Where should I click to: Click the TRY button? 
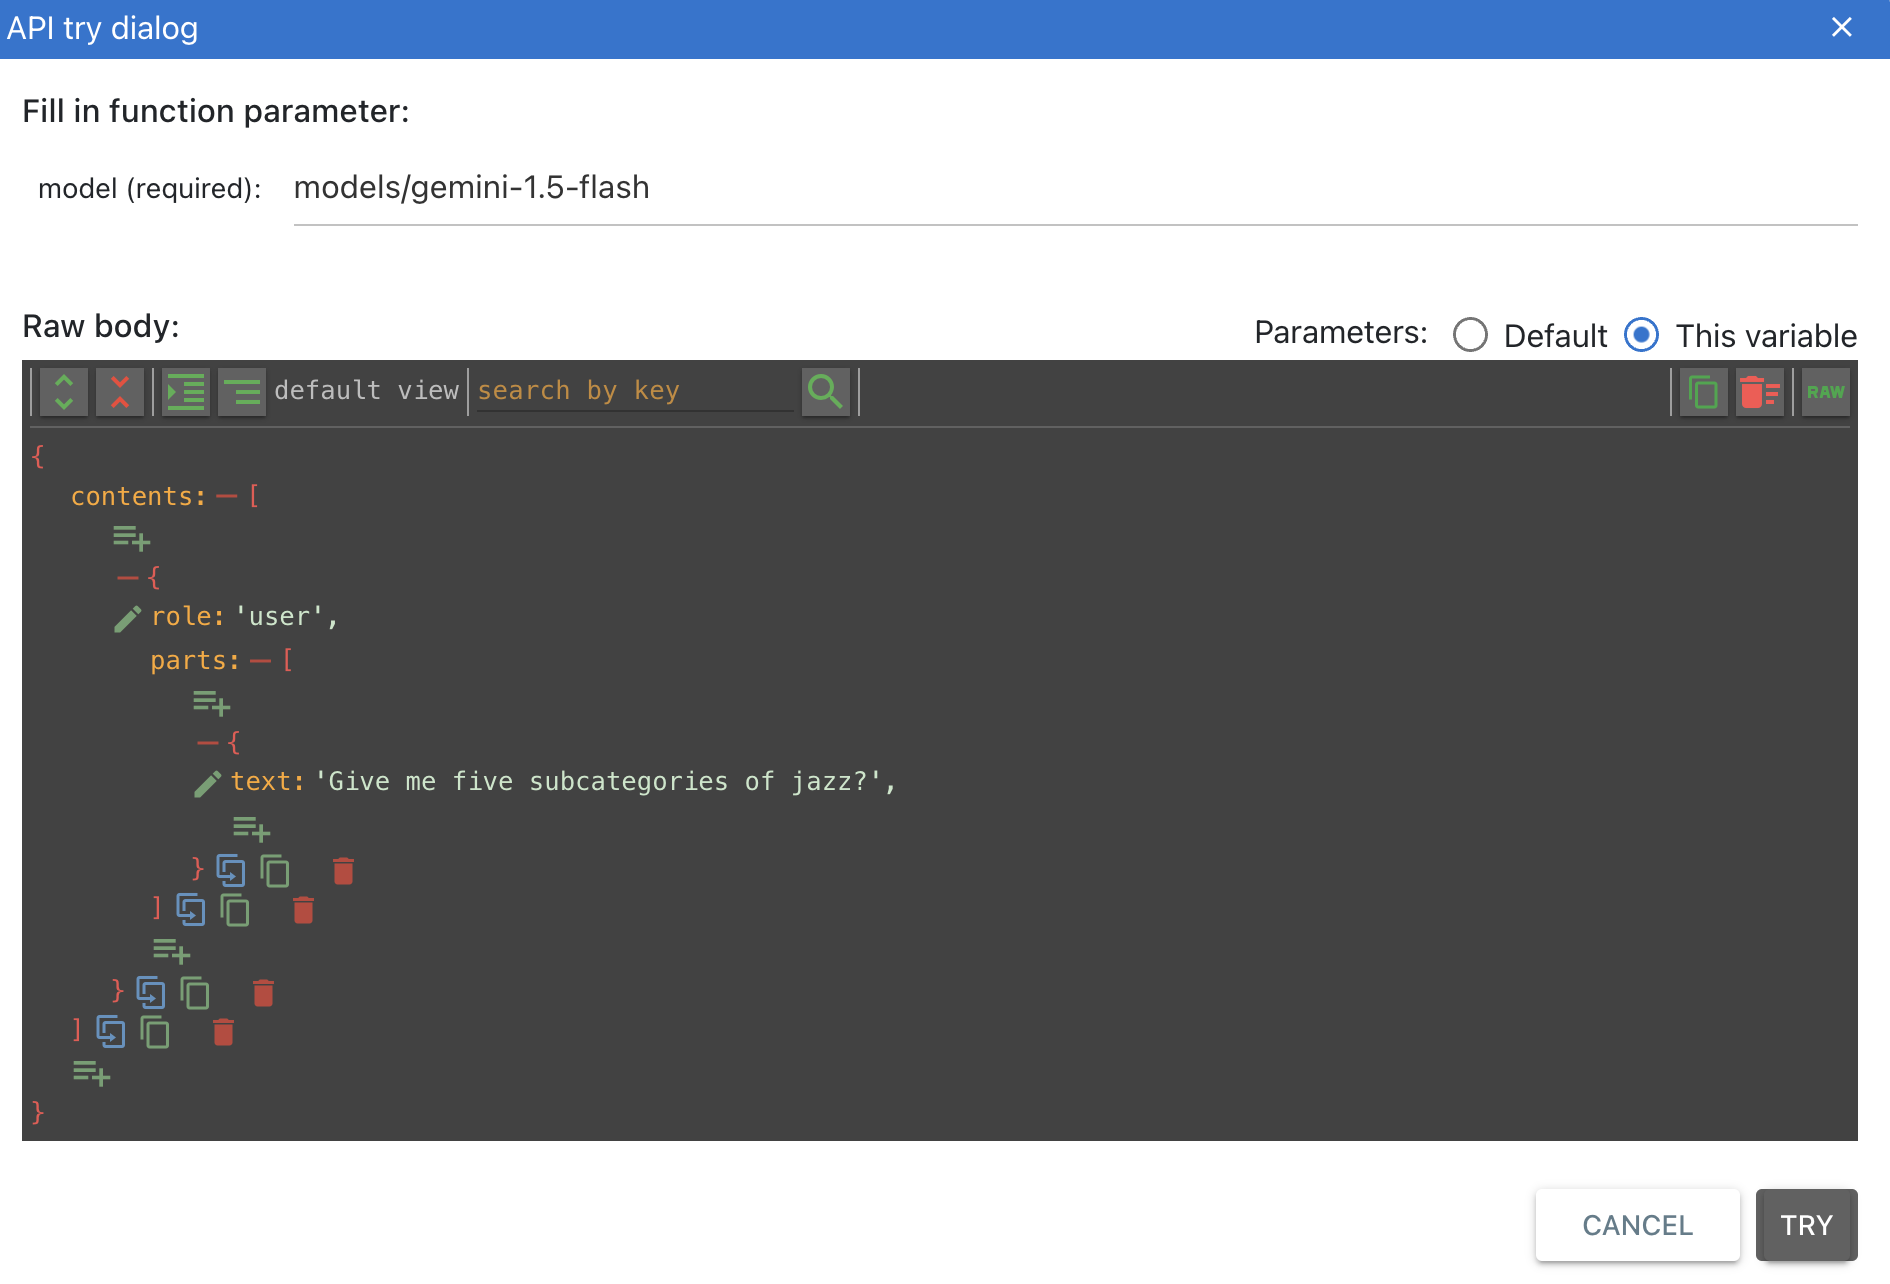1806,1225
